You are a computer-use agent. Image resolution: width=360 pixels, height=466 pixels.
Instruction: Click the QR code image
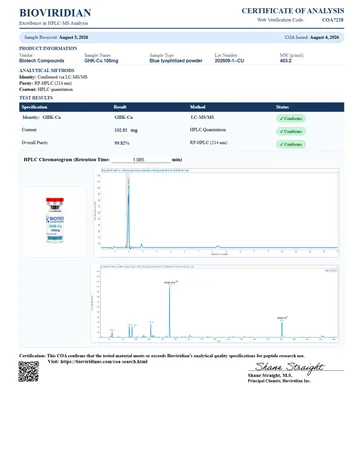pos(28,371)
